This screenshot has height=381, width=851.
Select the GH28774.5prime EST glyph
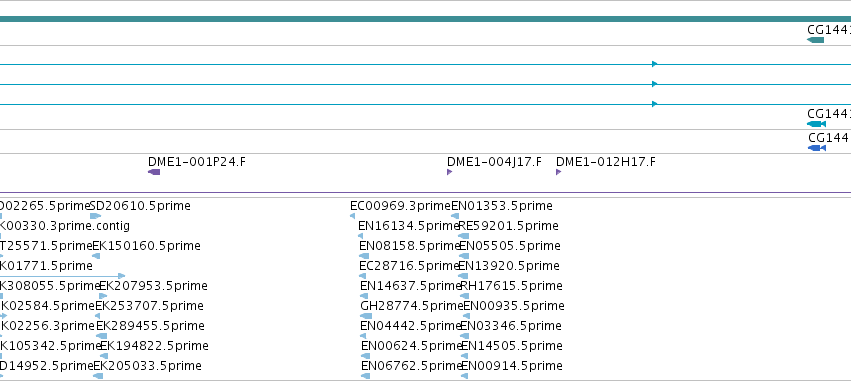click(366, 316)
